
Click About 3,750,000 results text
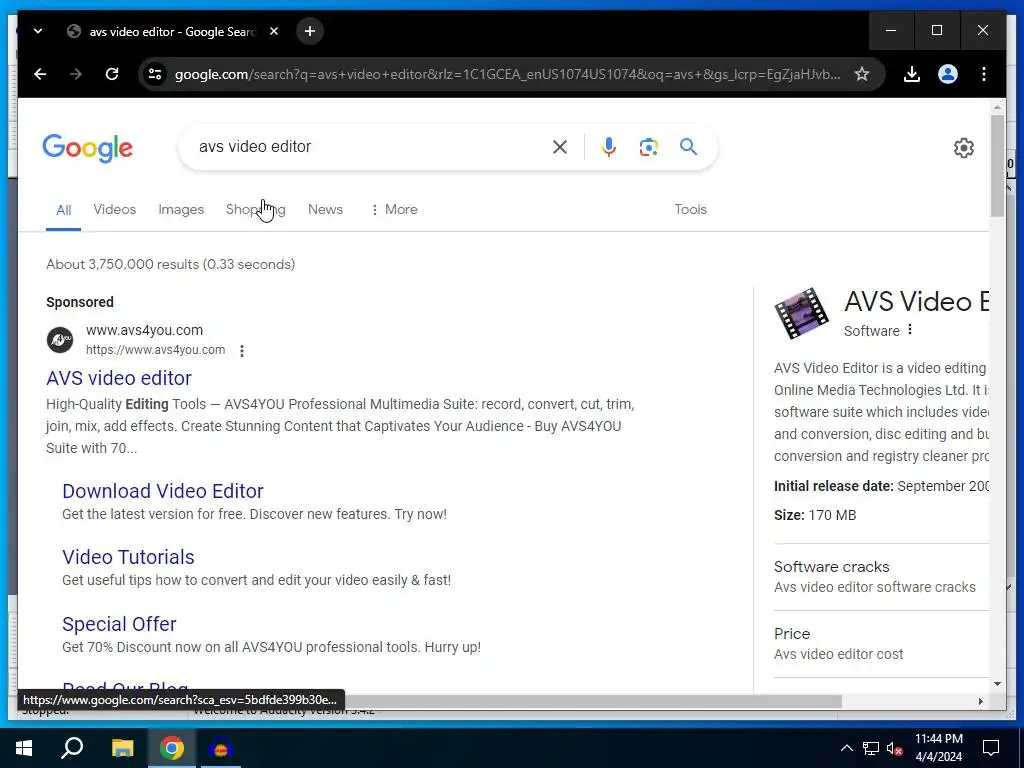point(170,264)
